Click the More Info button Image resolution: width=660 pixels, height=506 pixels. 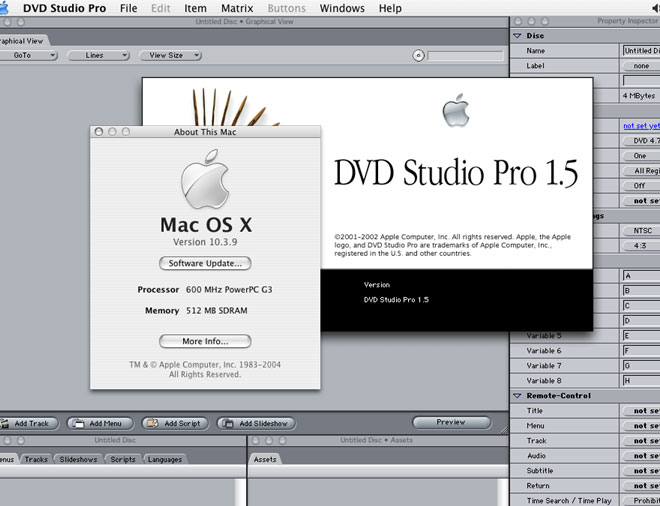point(205,341)
